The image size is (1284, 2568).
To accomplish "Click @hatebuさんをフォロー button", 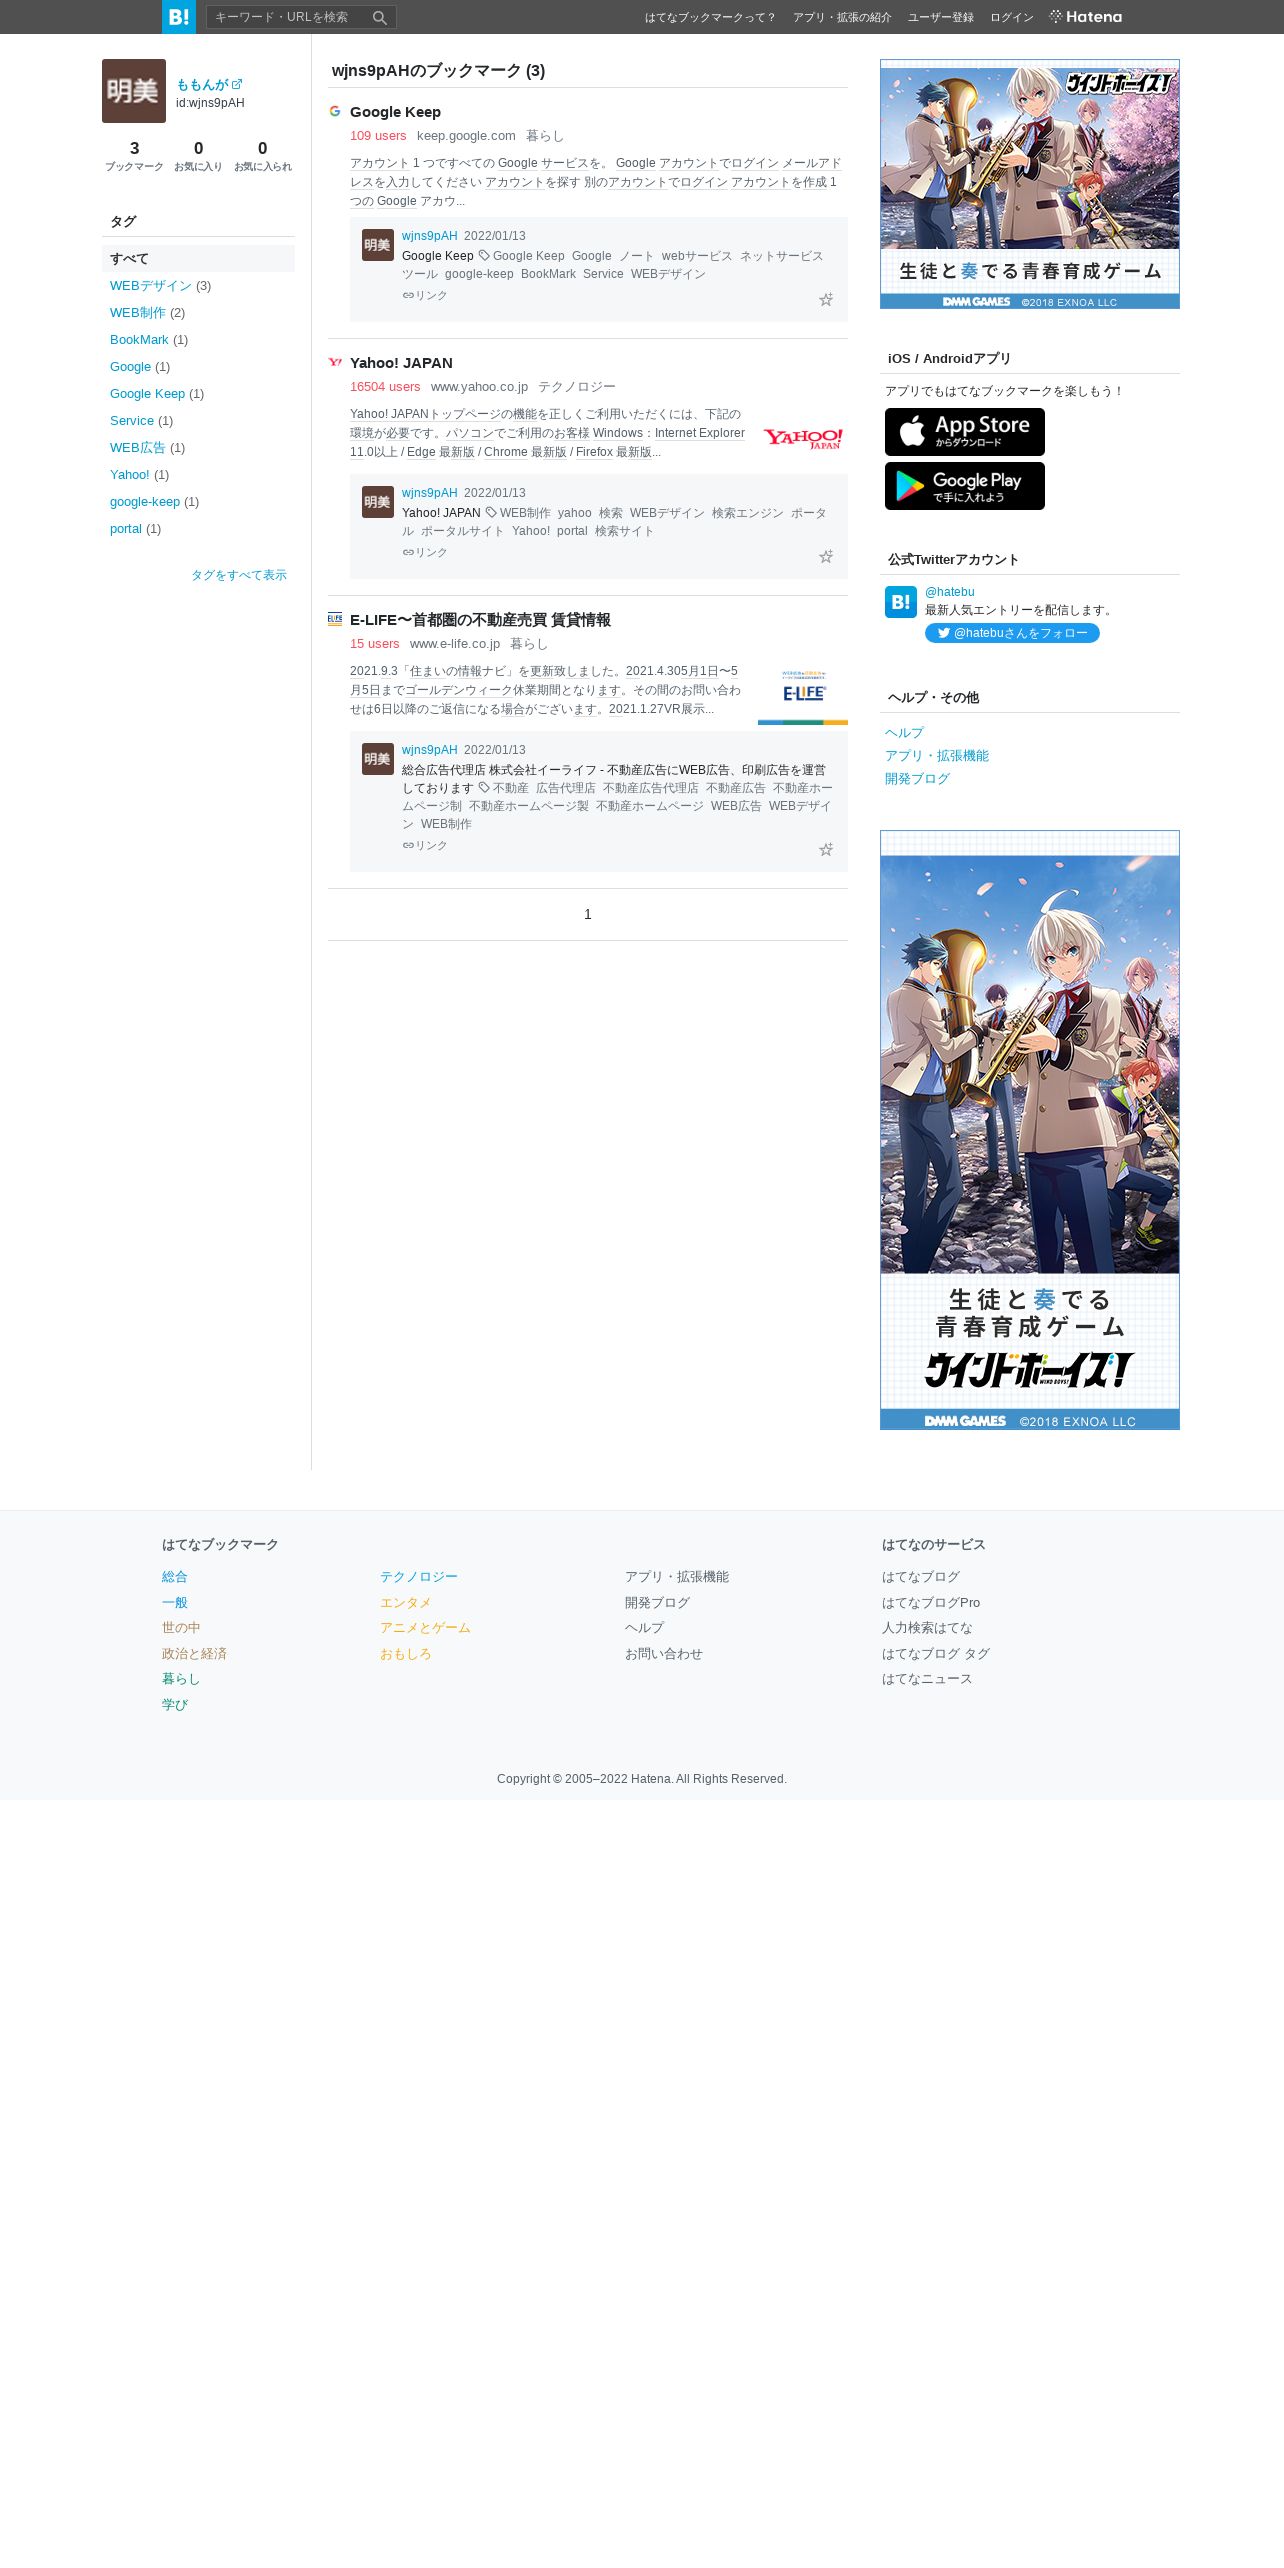I will pos(1012,633).
